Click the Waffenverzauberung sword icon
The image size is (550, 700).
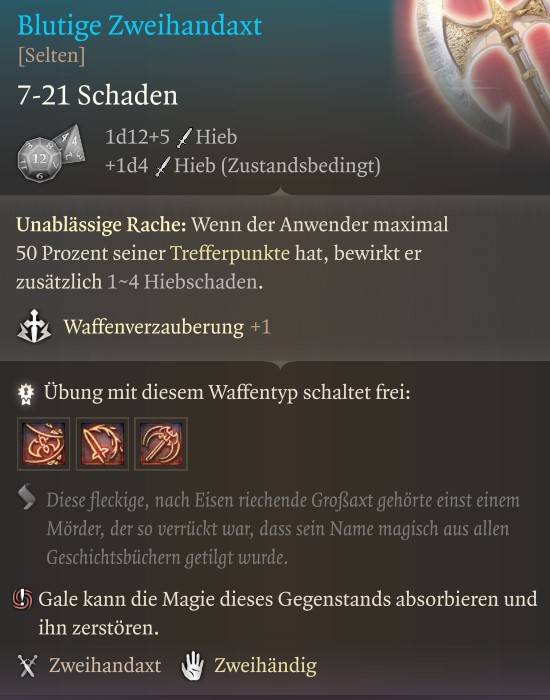(x=34, y=327)
